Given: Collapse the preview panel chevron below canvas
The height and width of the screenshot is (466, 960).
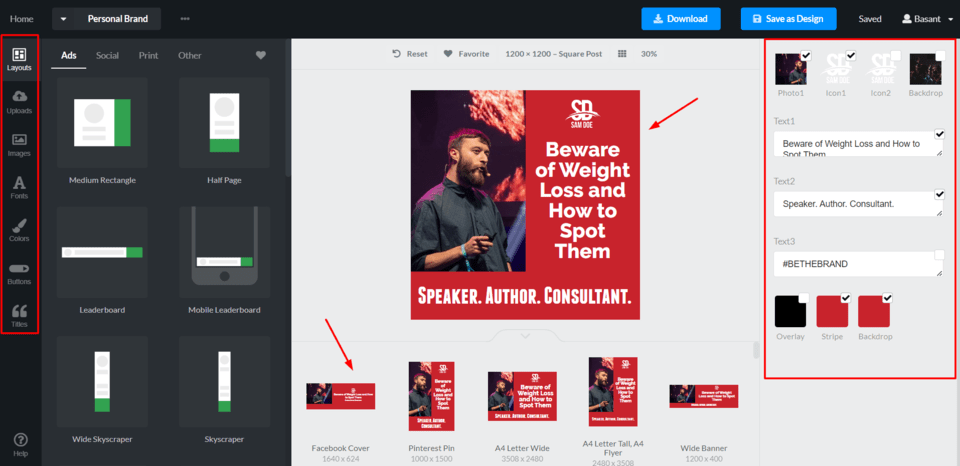Looking at the screenshot, I should coord(525,336).
